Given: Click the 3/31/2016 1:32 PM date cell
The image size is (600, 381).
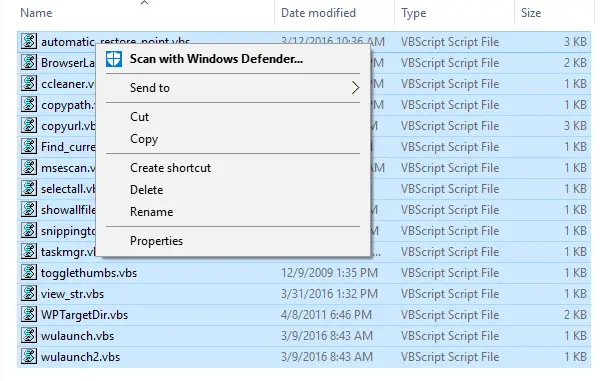Looking at the screenshot, I should pyautogui.click(x=329, y=294).
